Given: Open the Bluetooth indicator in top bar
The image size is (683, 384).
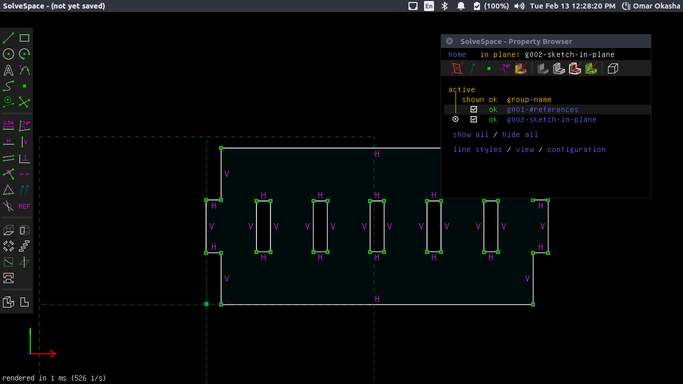Looking at the screenshot, I should coord(445,6).
